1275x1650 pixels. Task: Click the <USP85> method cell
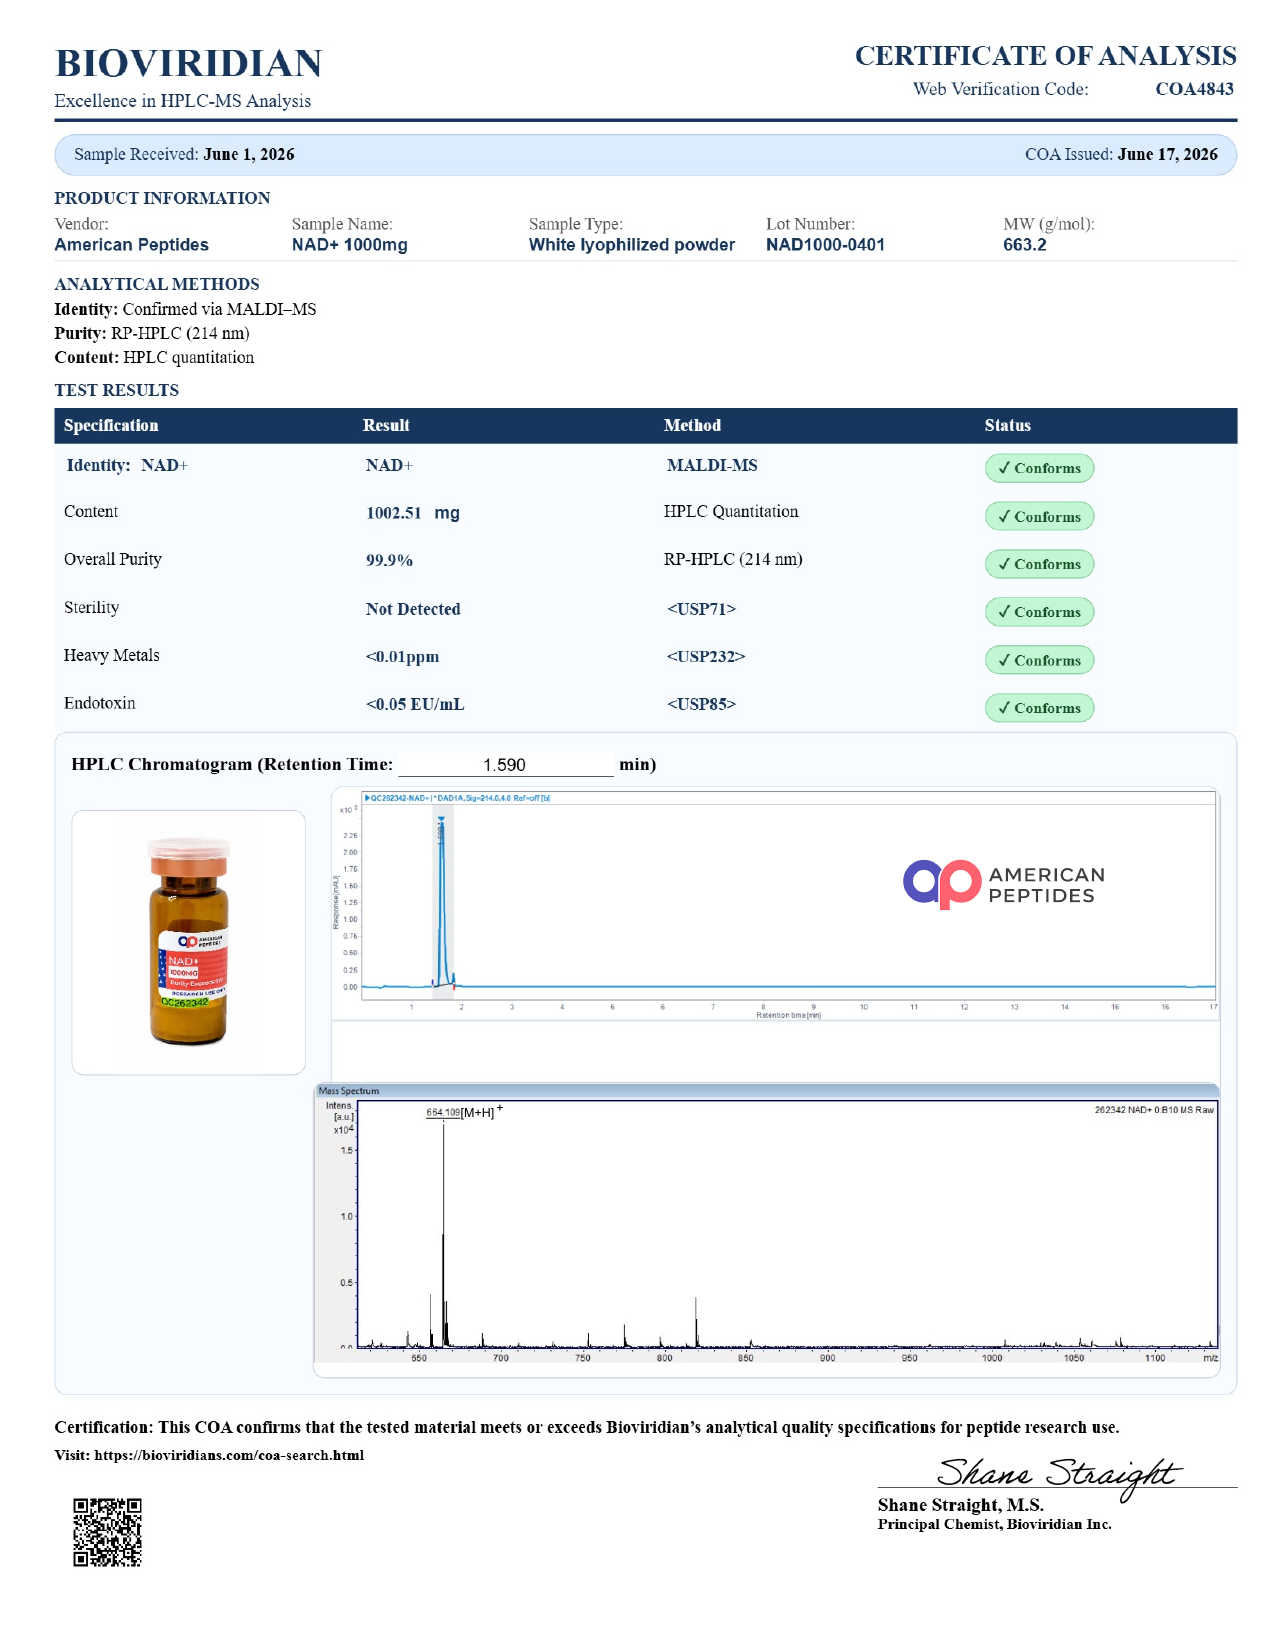pos(701,704)
